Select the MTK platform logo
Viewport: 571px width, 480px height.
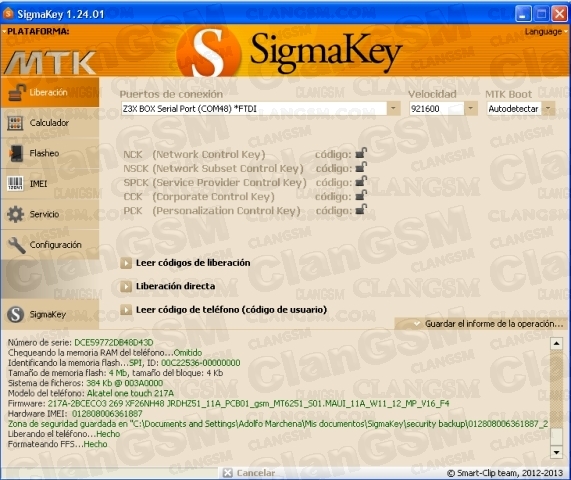51,63
